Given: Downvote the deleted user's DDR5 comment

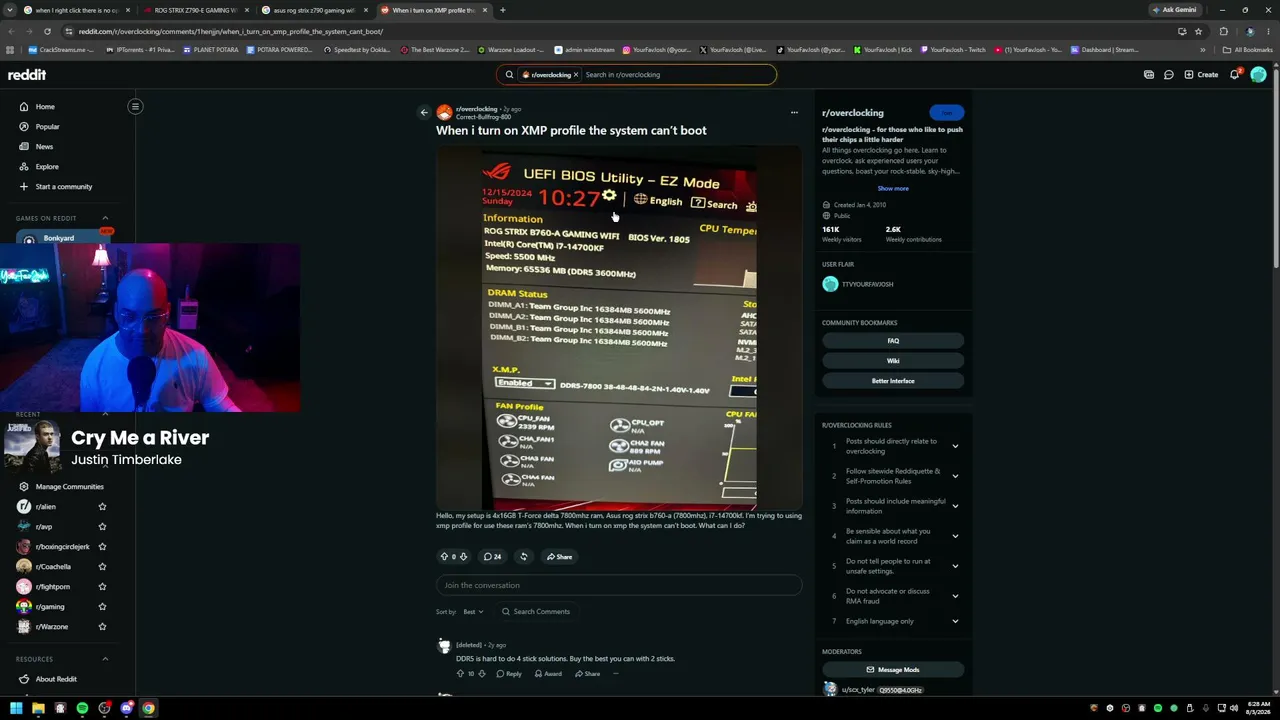Looking at the screenshot, I should point(482,674).
